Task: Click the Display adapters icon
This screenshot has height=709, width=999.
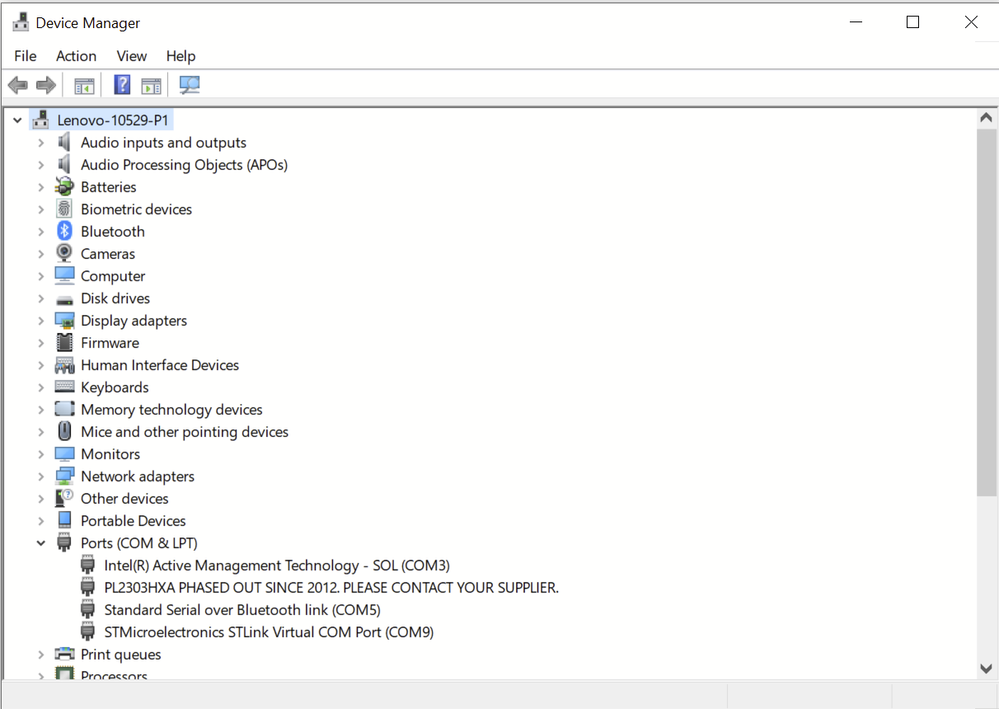Action: (x=64, y=320)
